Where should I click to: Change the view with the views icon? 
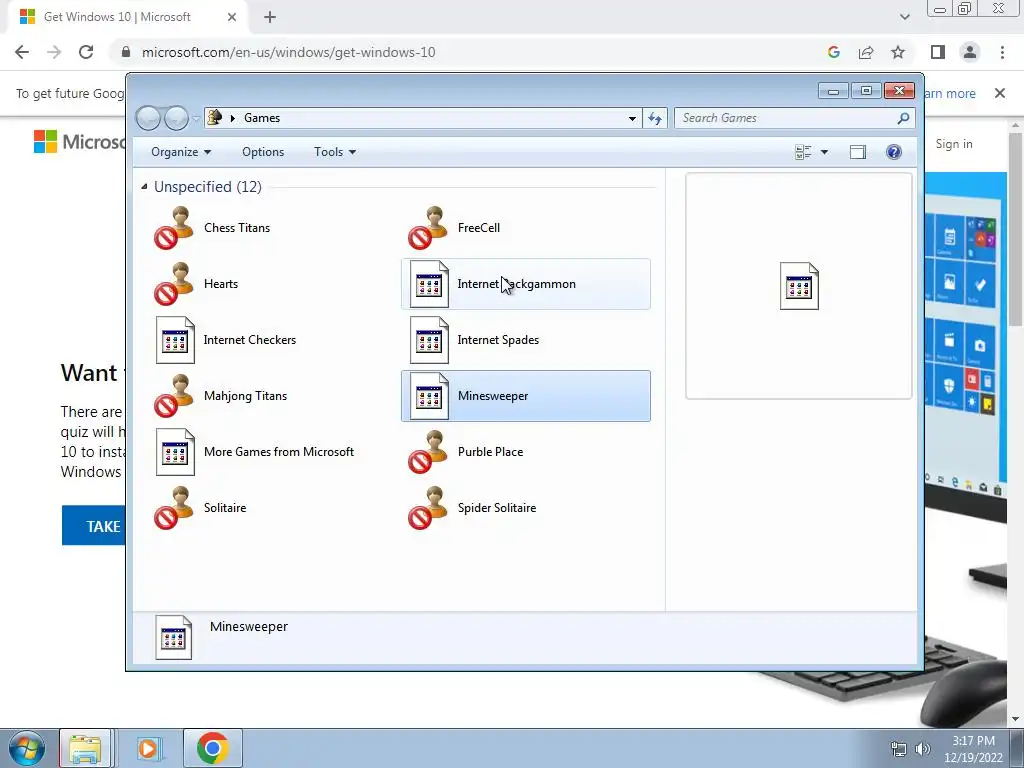pos(803,152)
